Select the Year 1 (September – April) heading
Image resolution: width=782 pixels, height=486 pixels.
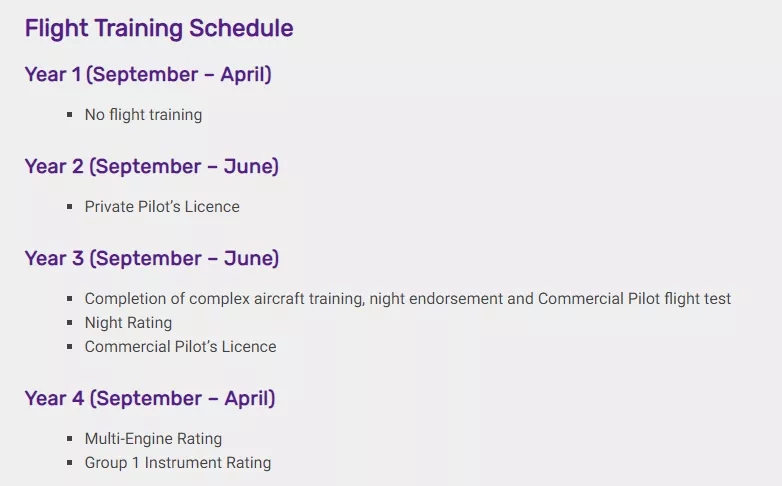coord(148,75)
